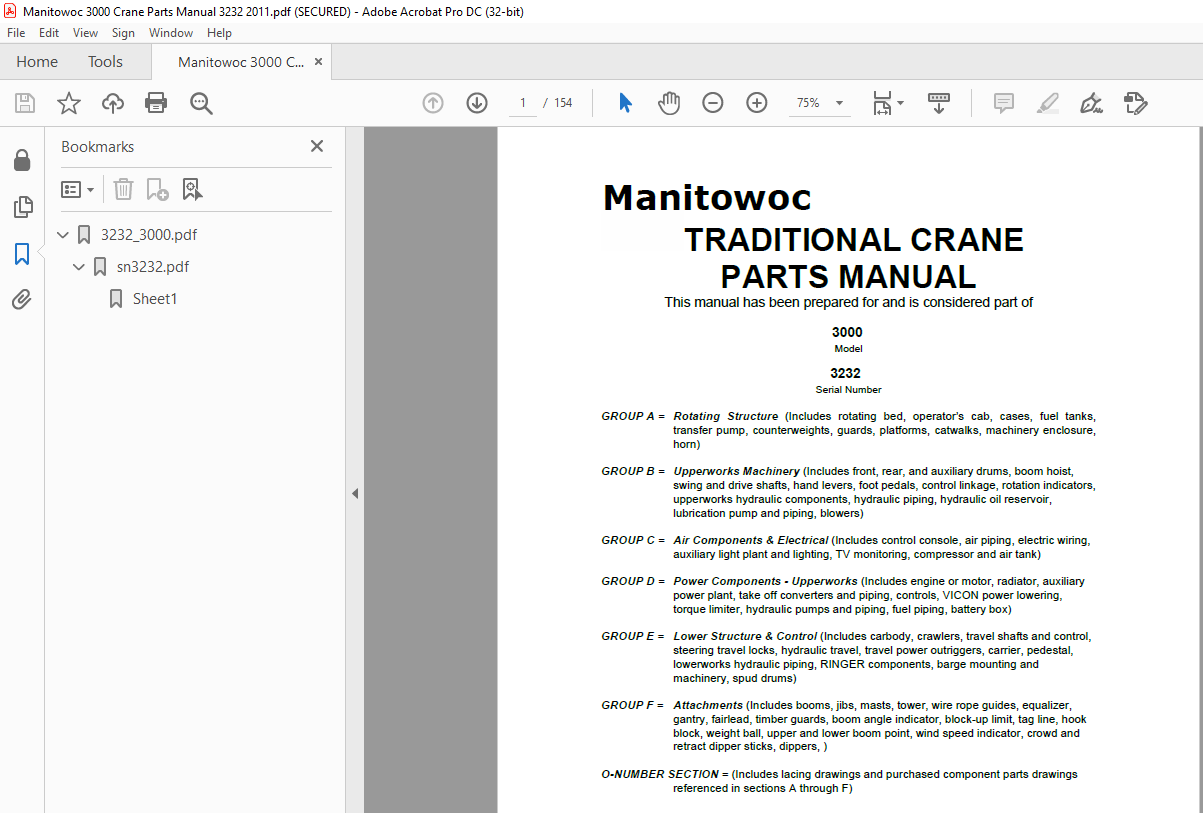Select the highlight text pen tool
Screen dimensions: 1203x813
[1047, 103]
